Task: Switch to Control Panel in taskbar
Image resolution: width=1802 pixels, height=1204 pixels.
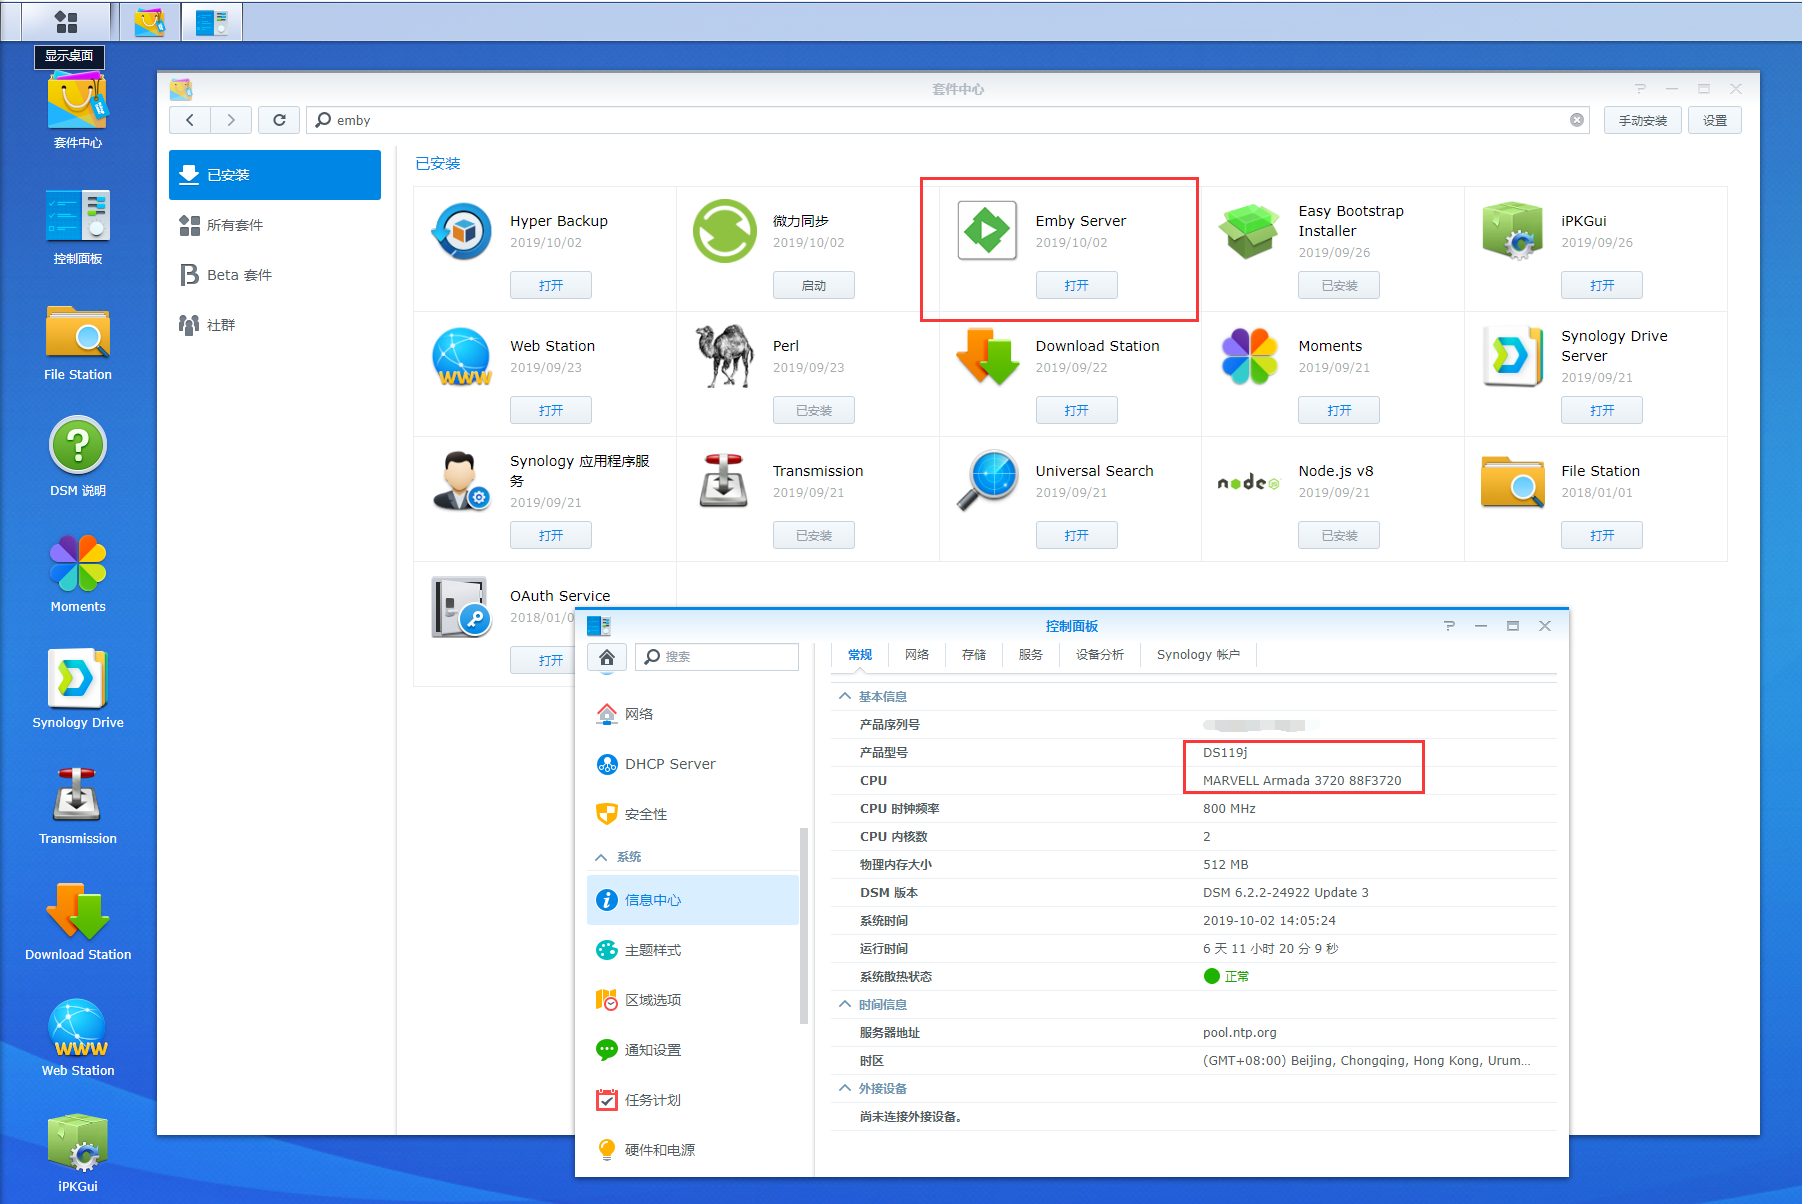Action: (212, 21)
